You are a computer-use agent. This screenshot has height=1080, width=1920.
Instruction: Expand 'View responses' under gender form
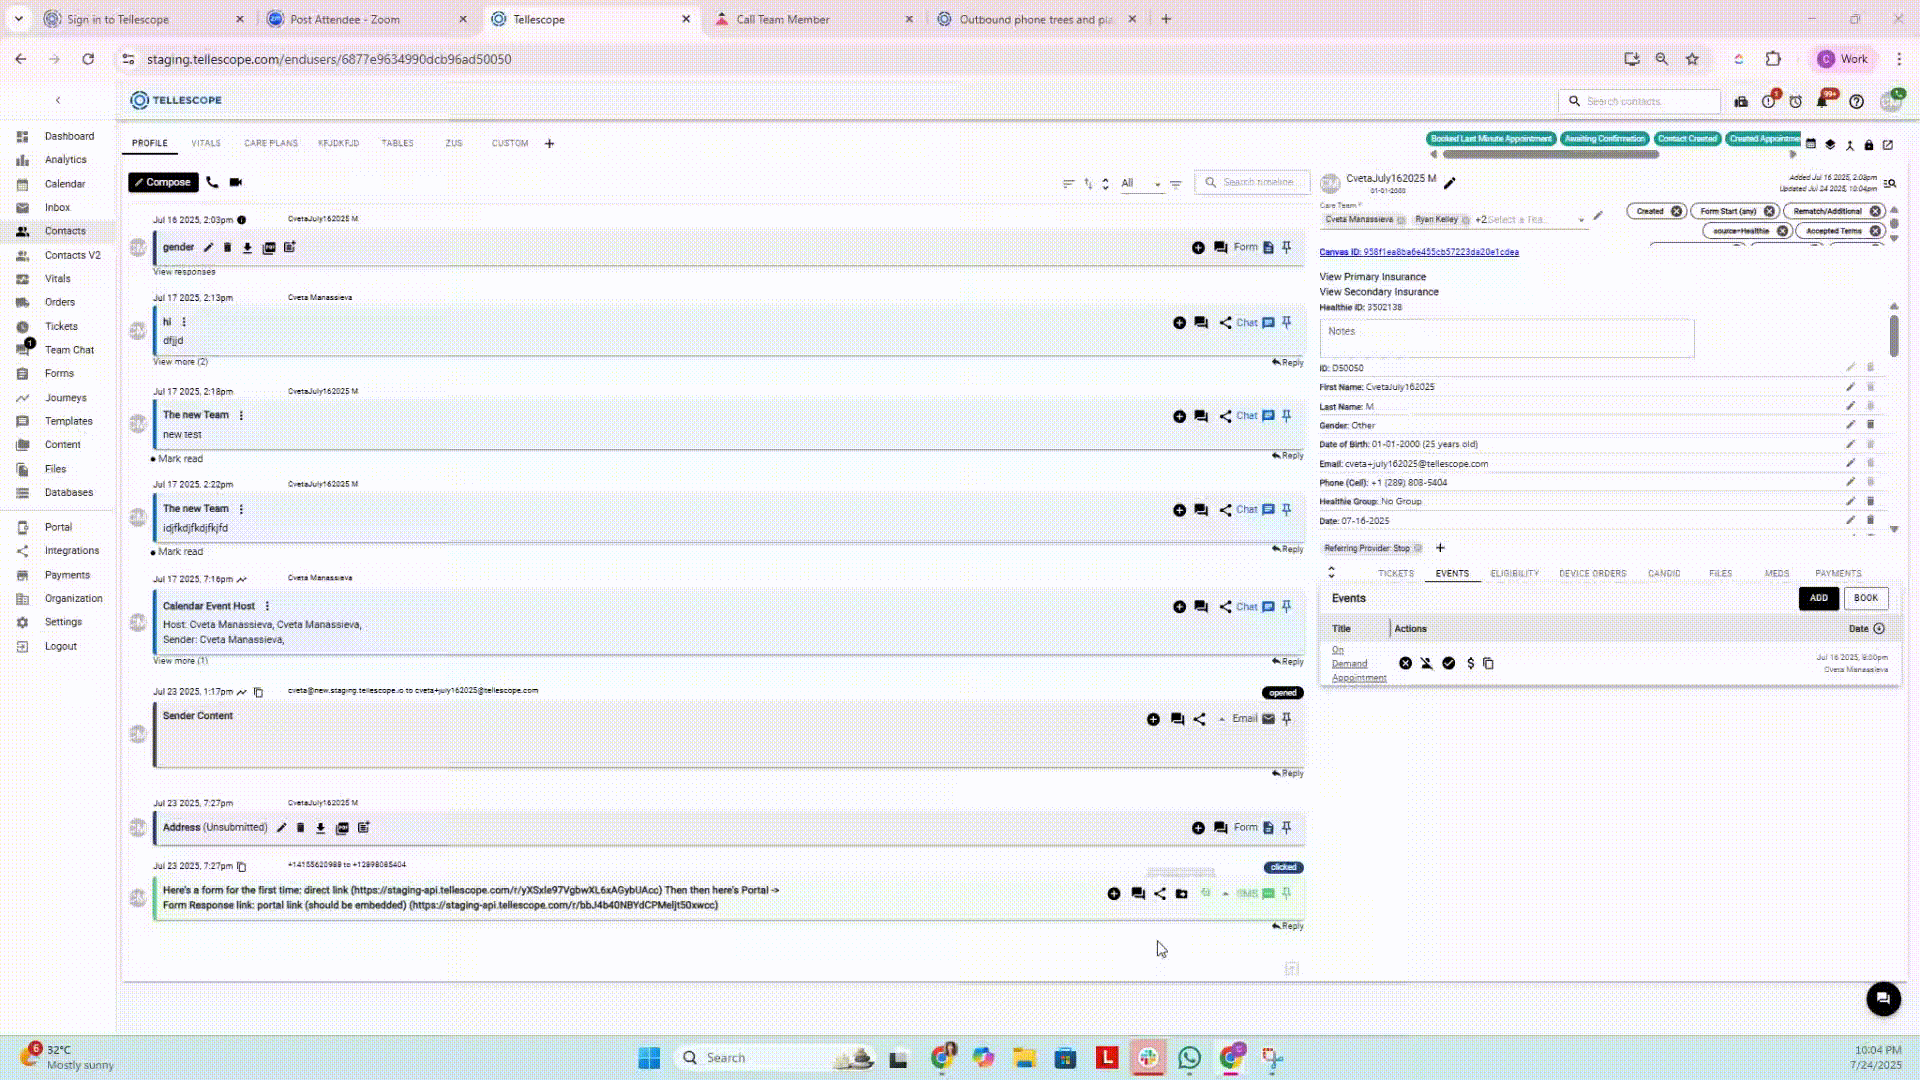point(184,272)
